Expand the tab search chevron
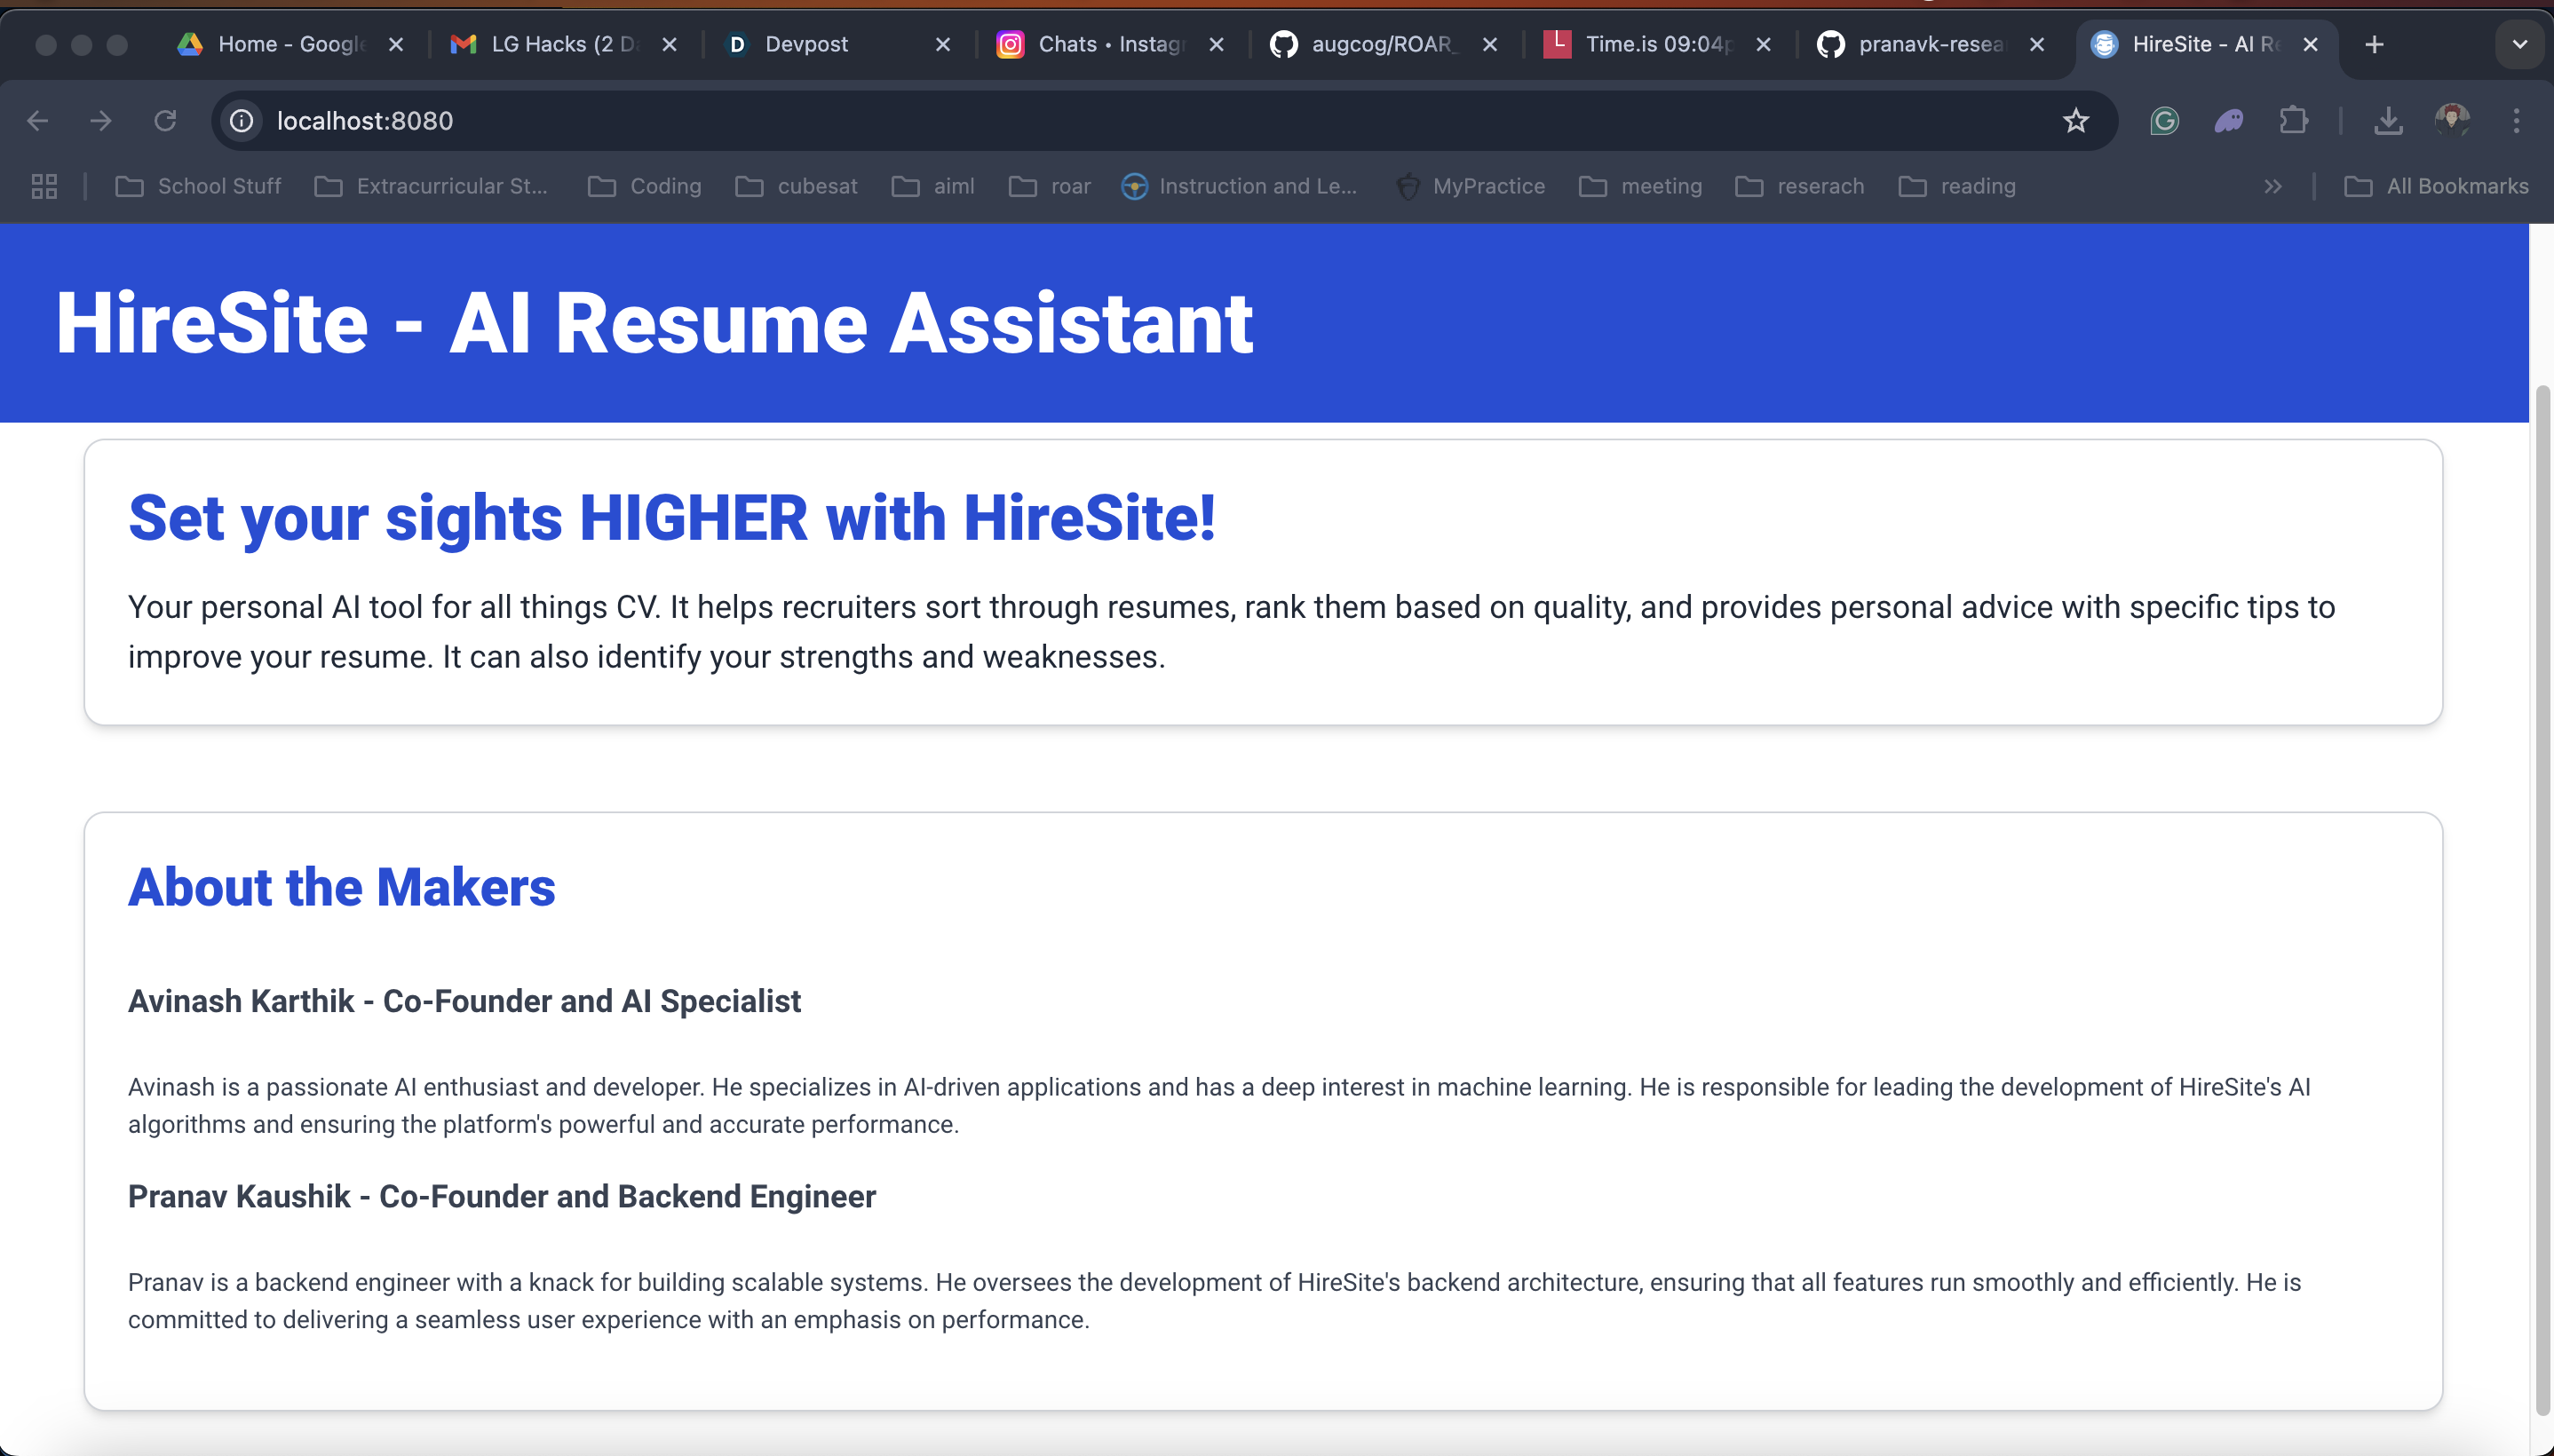2554x1456 pixels. pyautogui.click(x=2519, y=44)
